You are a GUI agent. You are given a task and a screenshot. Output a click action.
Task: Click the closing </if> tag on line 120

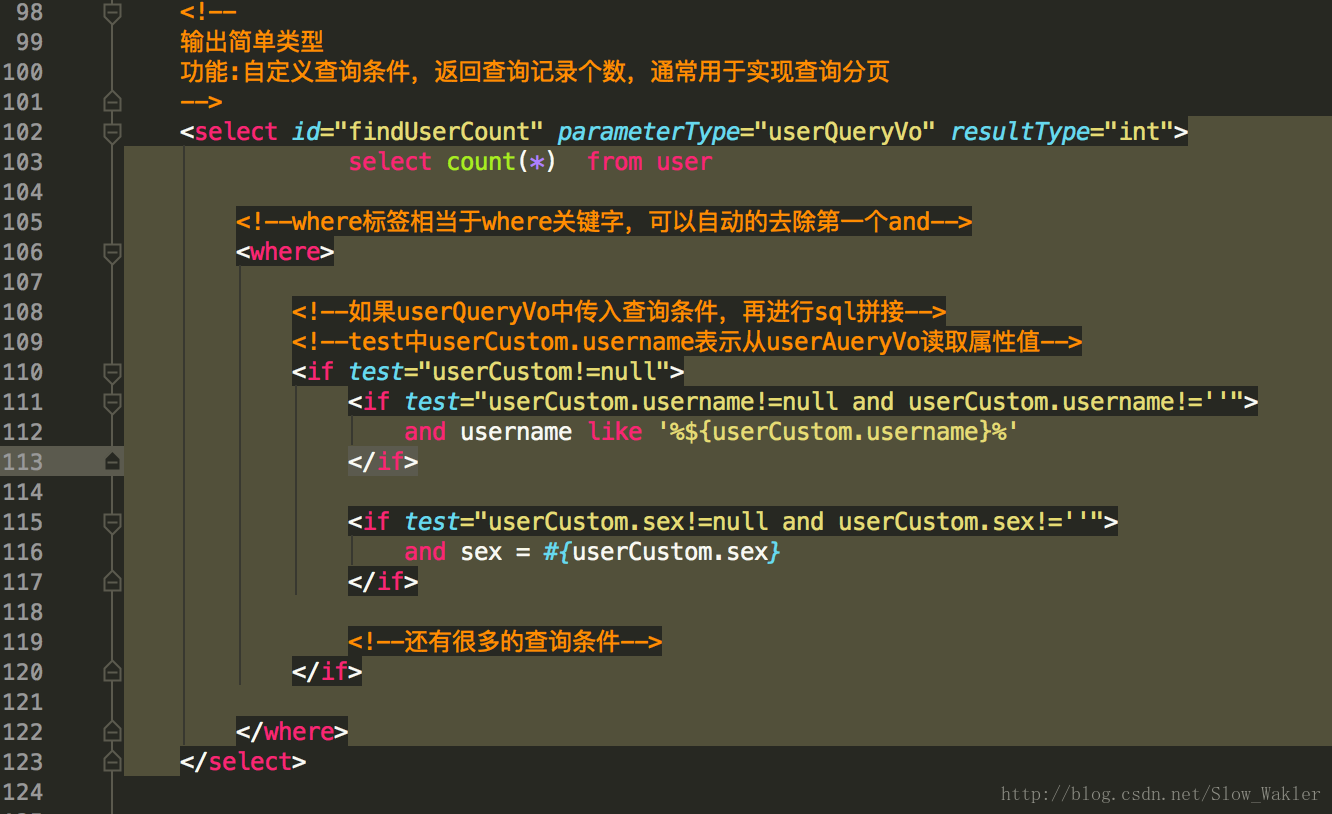coord(327,672)
